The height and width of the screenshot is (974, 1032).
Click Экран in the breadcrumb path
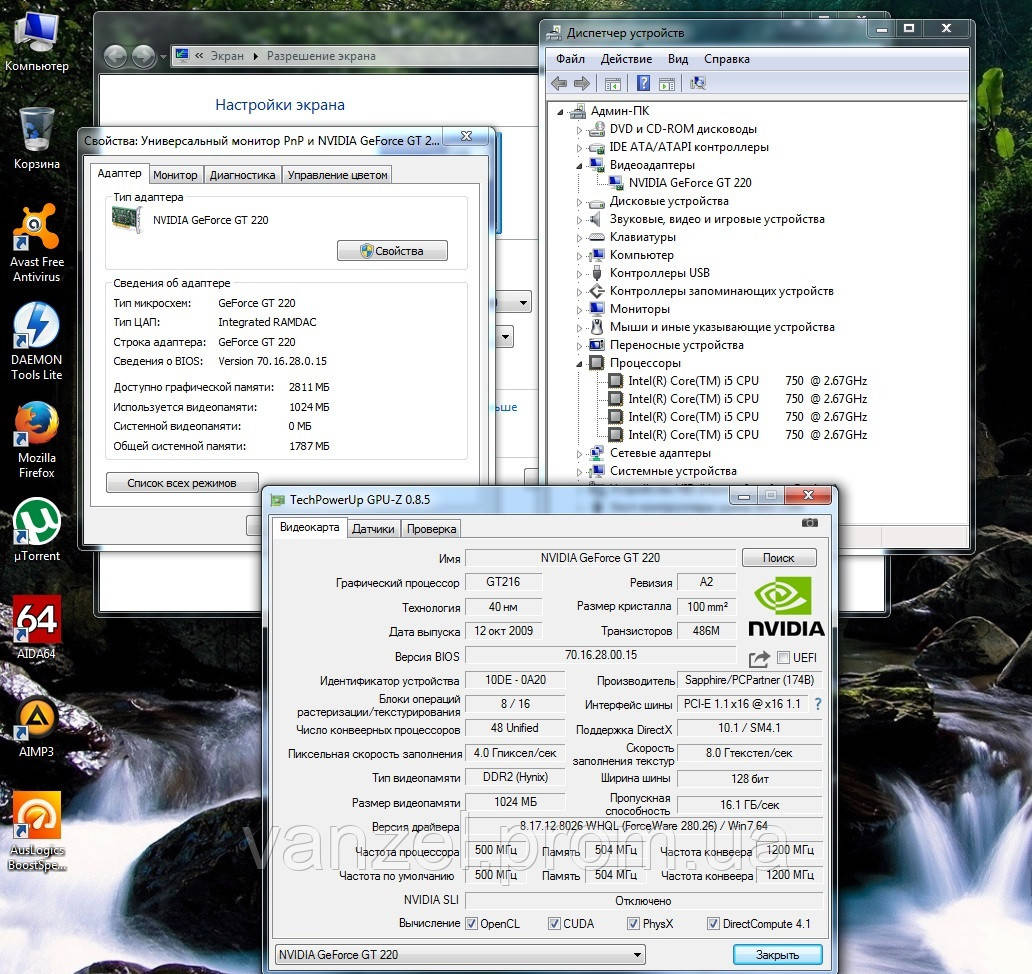point(227,56)
